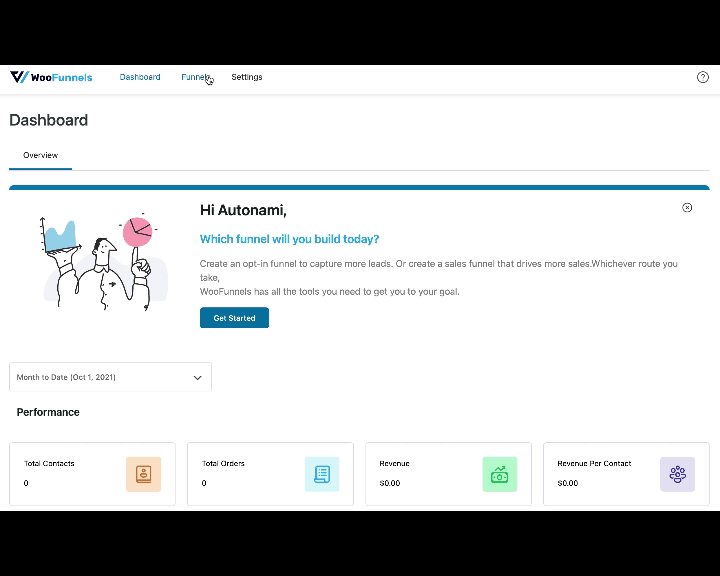Click the Total Contacts card icon
Screen dimensions: 720x576
144,474
